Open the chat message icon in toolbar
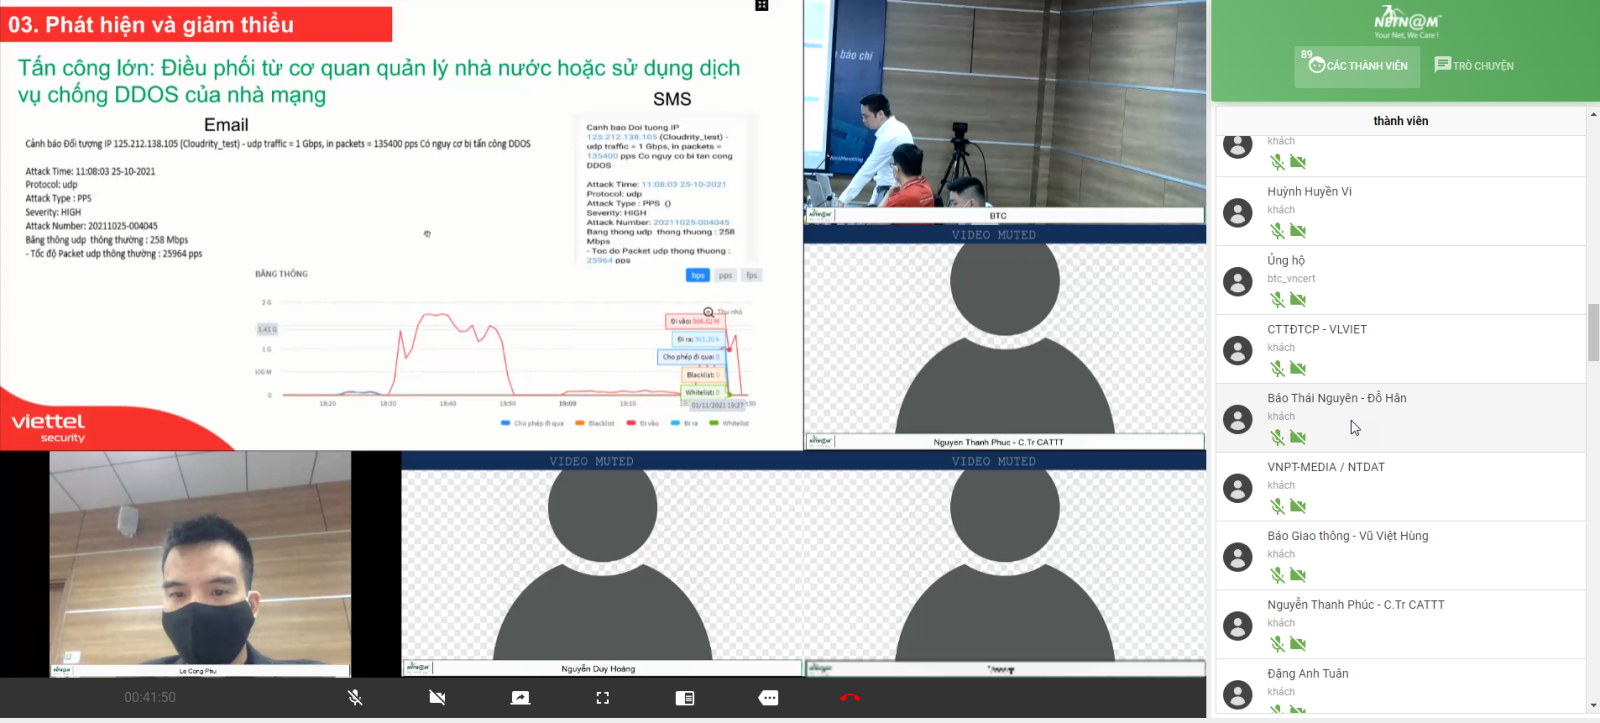Viewport: 1600px width, 723px height. 768,698
